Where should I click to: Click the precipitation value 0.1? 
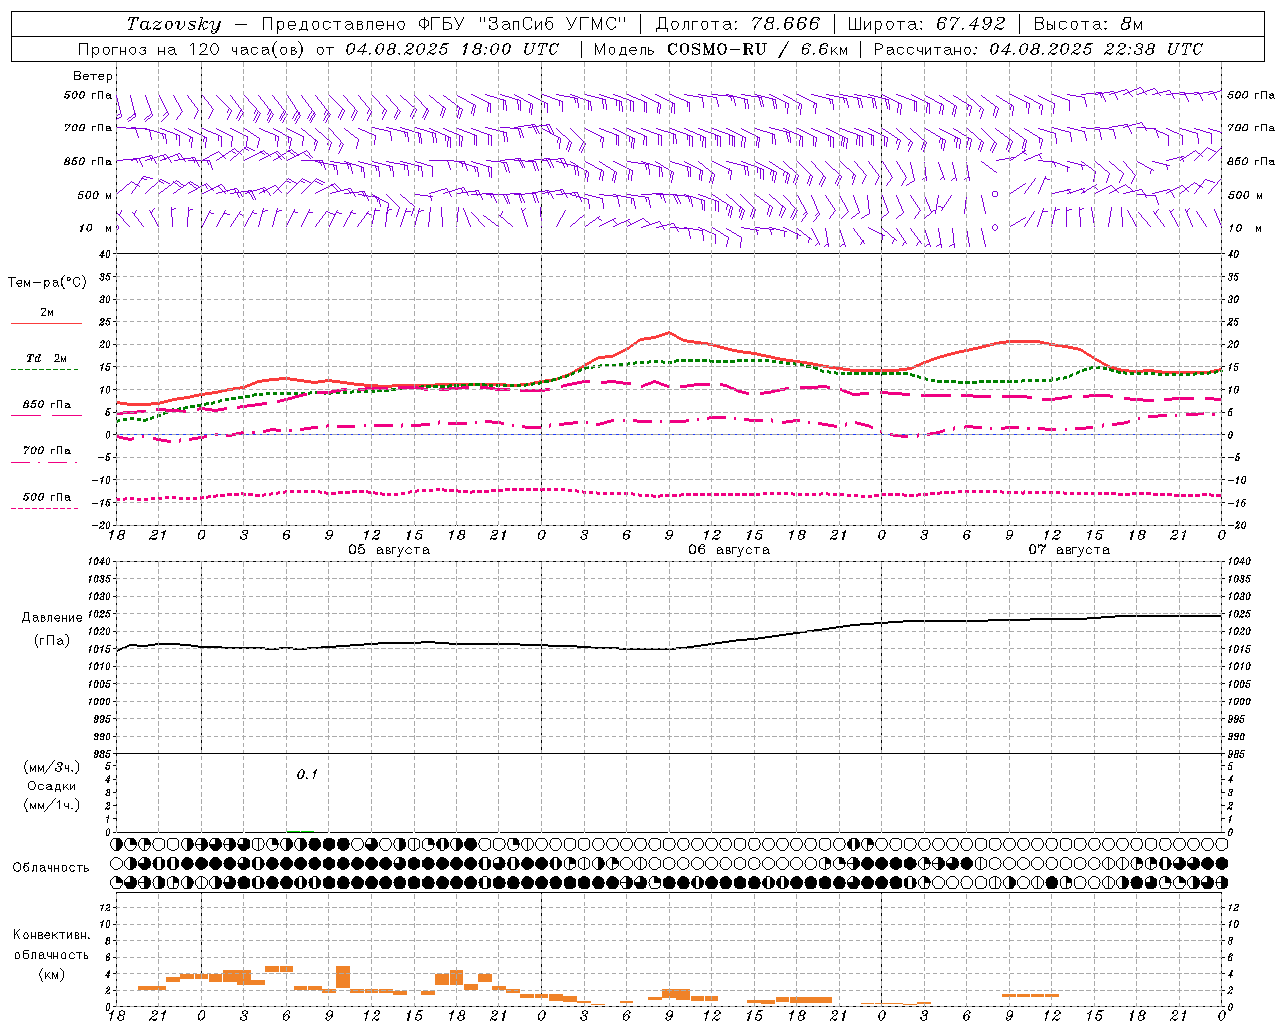pyautogui.click(x=307, y=774)
